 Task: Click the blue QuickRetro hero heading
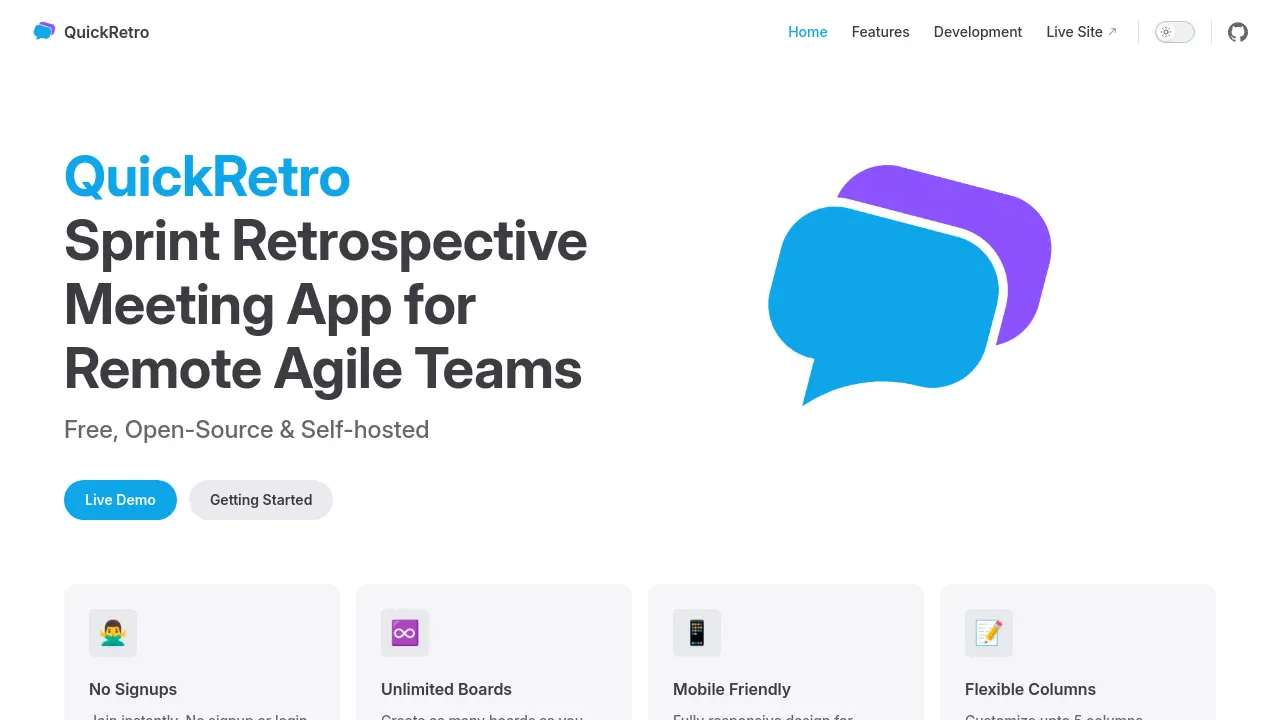point(207,177)
